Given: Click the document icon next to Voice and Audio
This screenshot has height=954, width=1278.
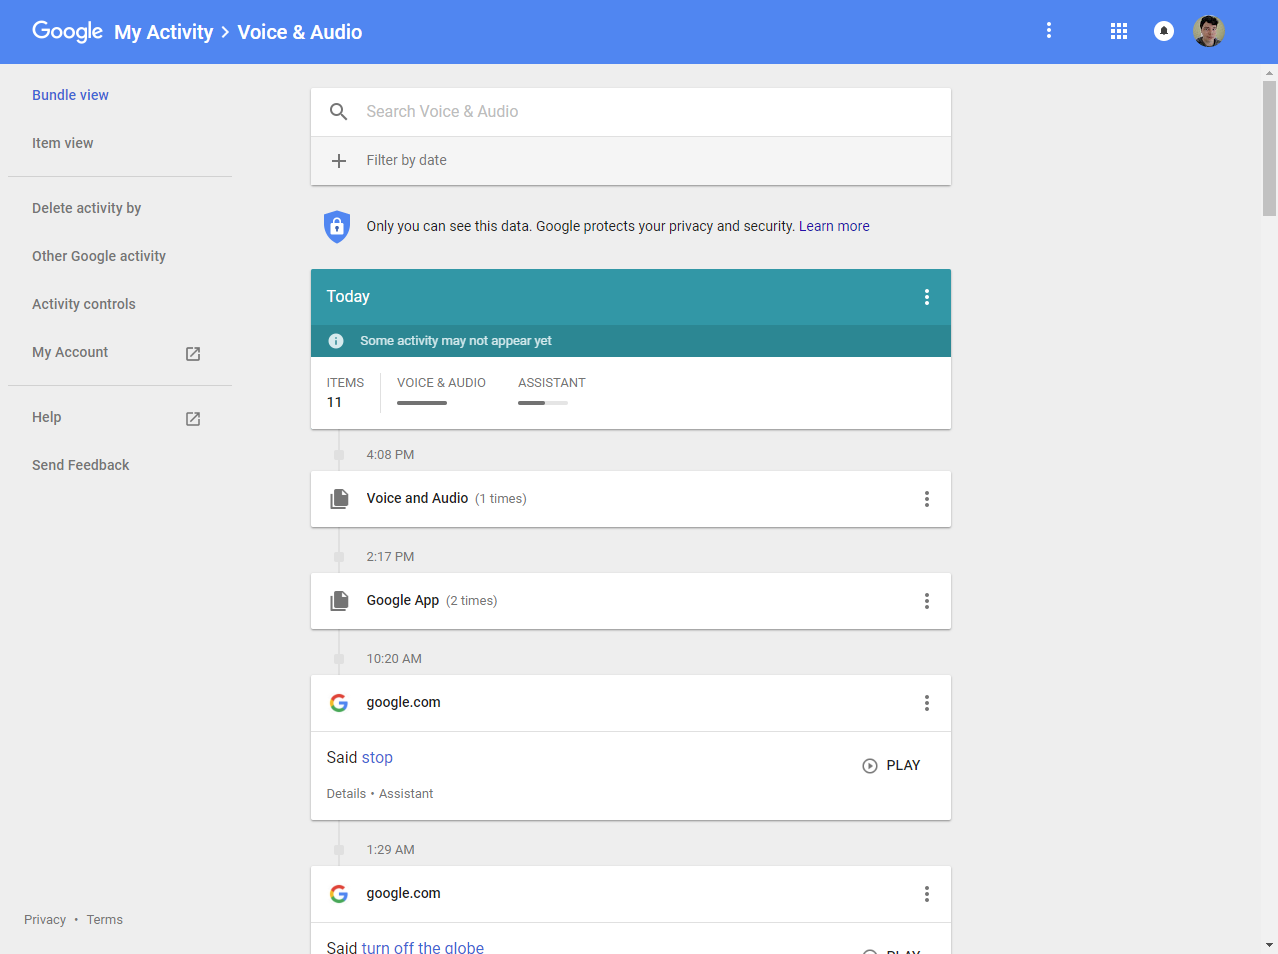Looking at the screenshot, I should (339, 498).
